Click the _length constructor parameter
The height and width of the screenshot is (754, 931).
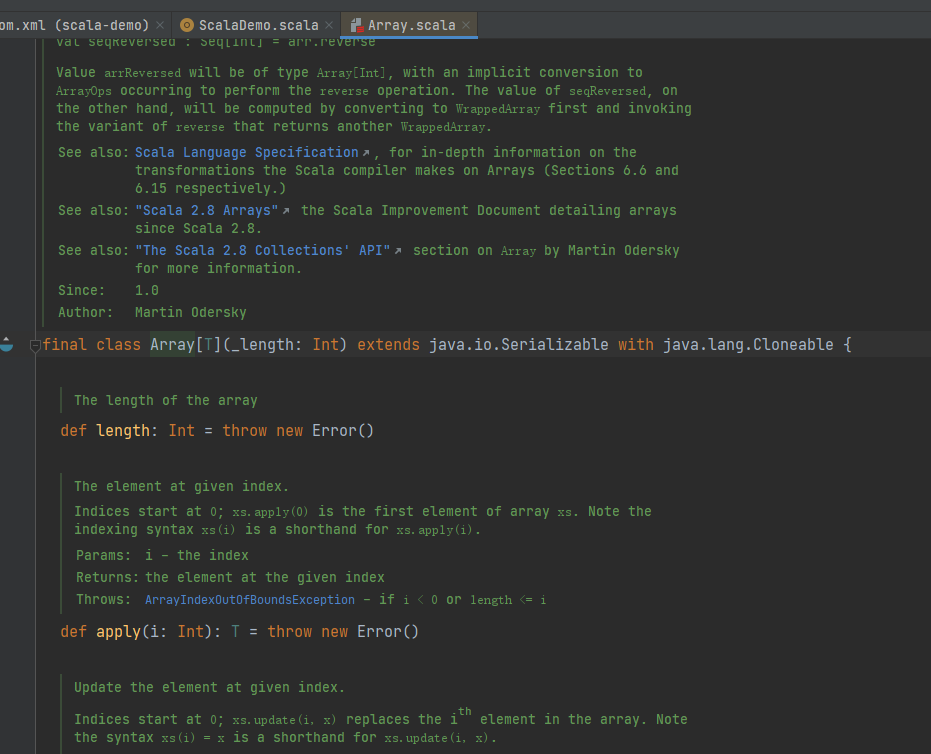point(261,345)
